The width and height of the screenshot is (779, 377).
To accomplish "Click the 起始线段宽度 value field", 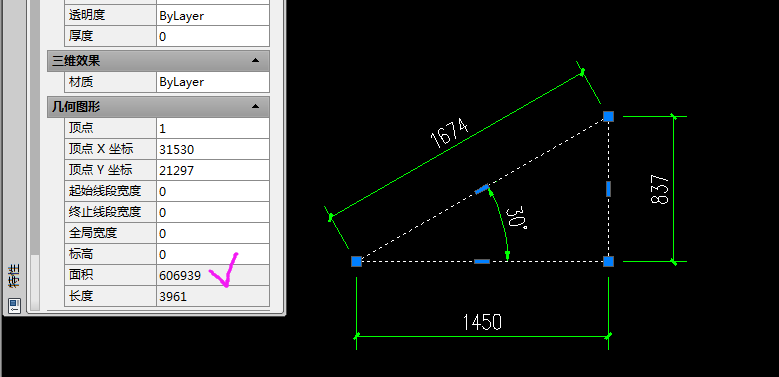I will click(x=213, y=191).
